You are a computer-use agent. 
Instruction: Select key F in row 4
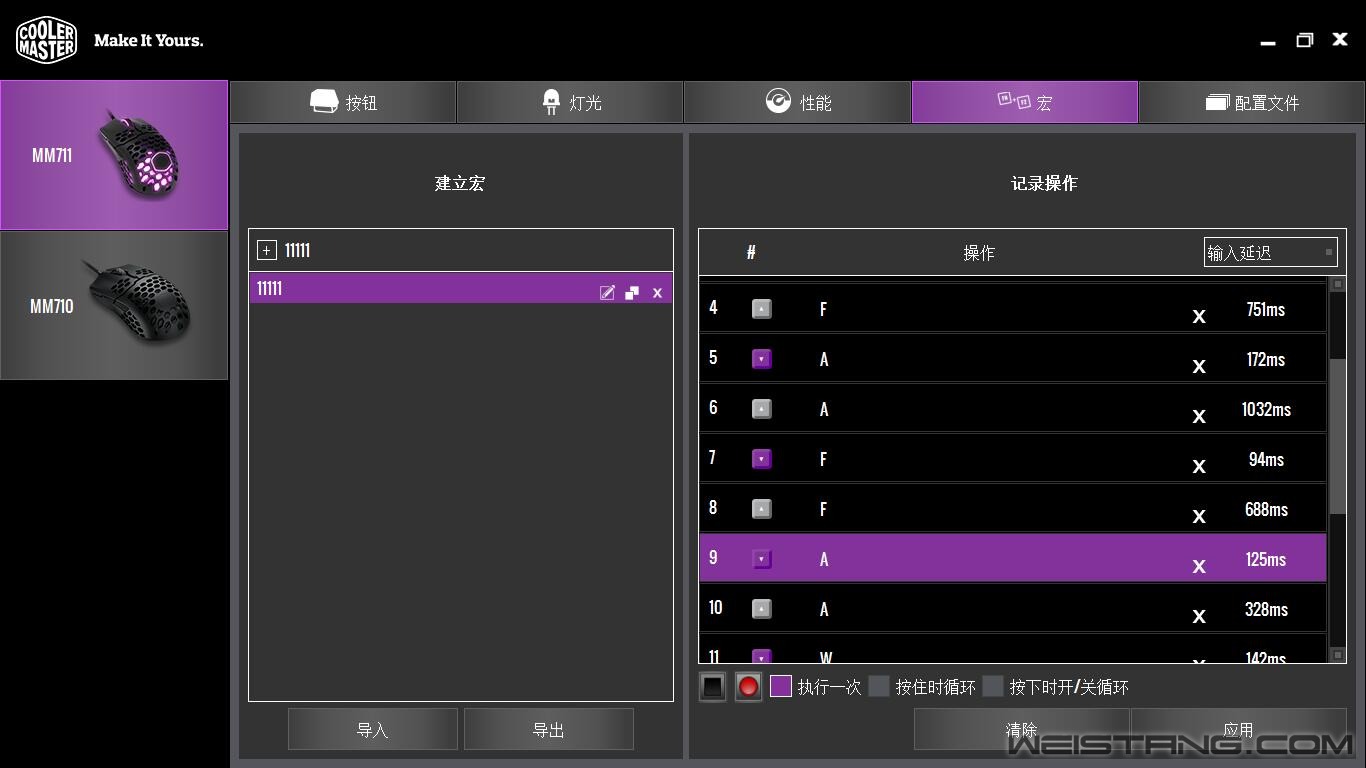point(823,309)
